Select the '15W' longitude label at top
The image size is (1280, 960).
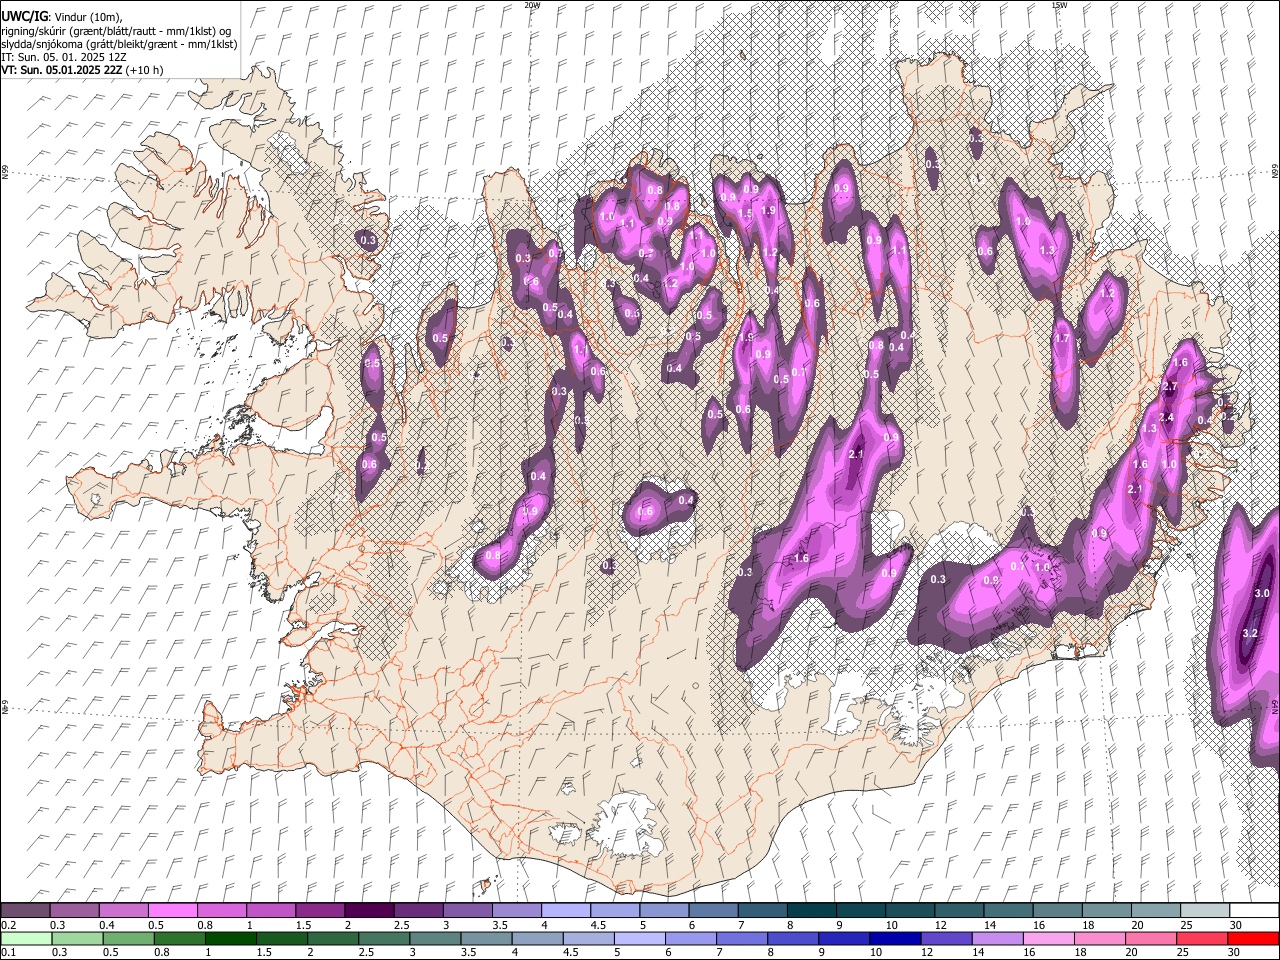1059,5
